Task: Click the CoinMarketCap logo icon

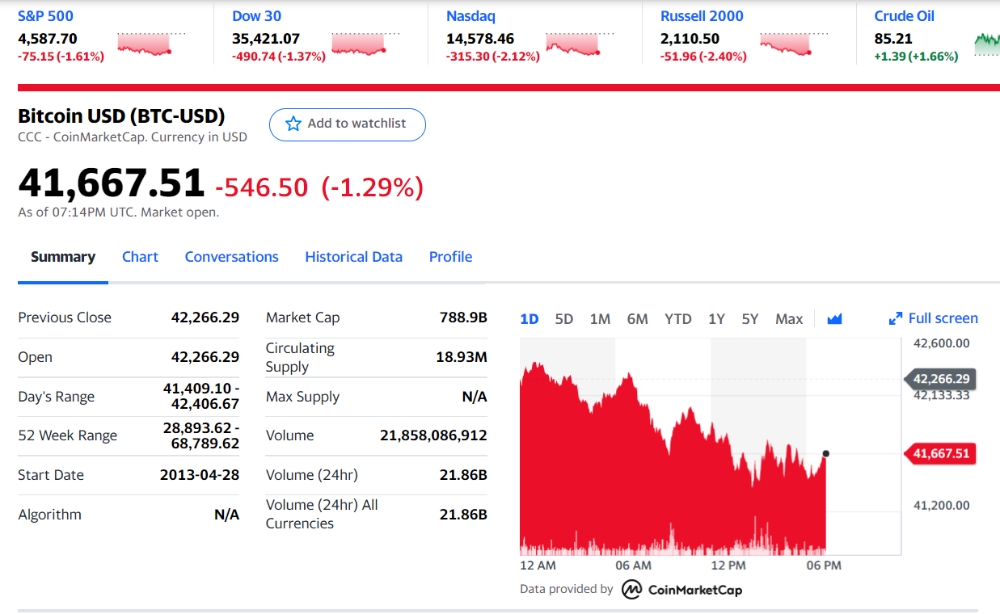Action: (x=631, y=589)
